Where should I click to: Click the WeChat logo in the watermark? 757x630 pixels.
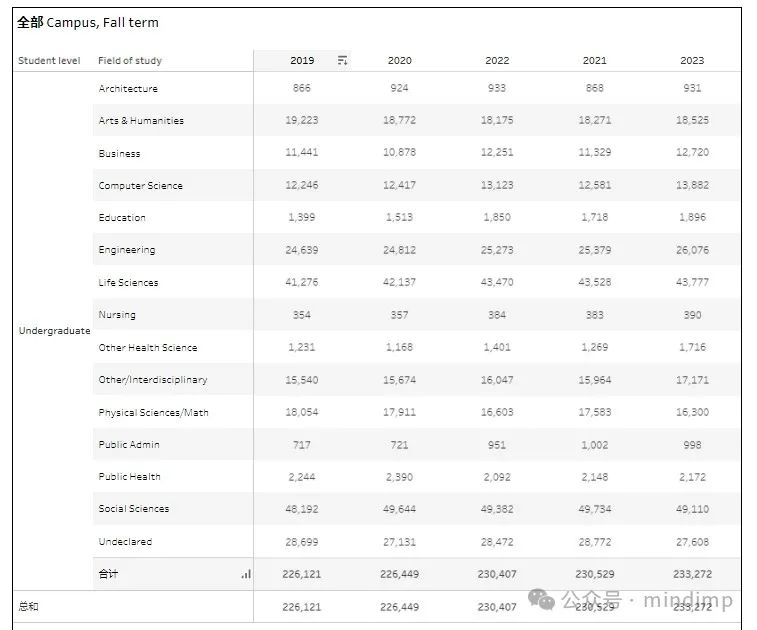coord(542,599)
